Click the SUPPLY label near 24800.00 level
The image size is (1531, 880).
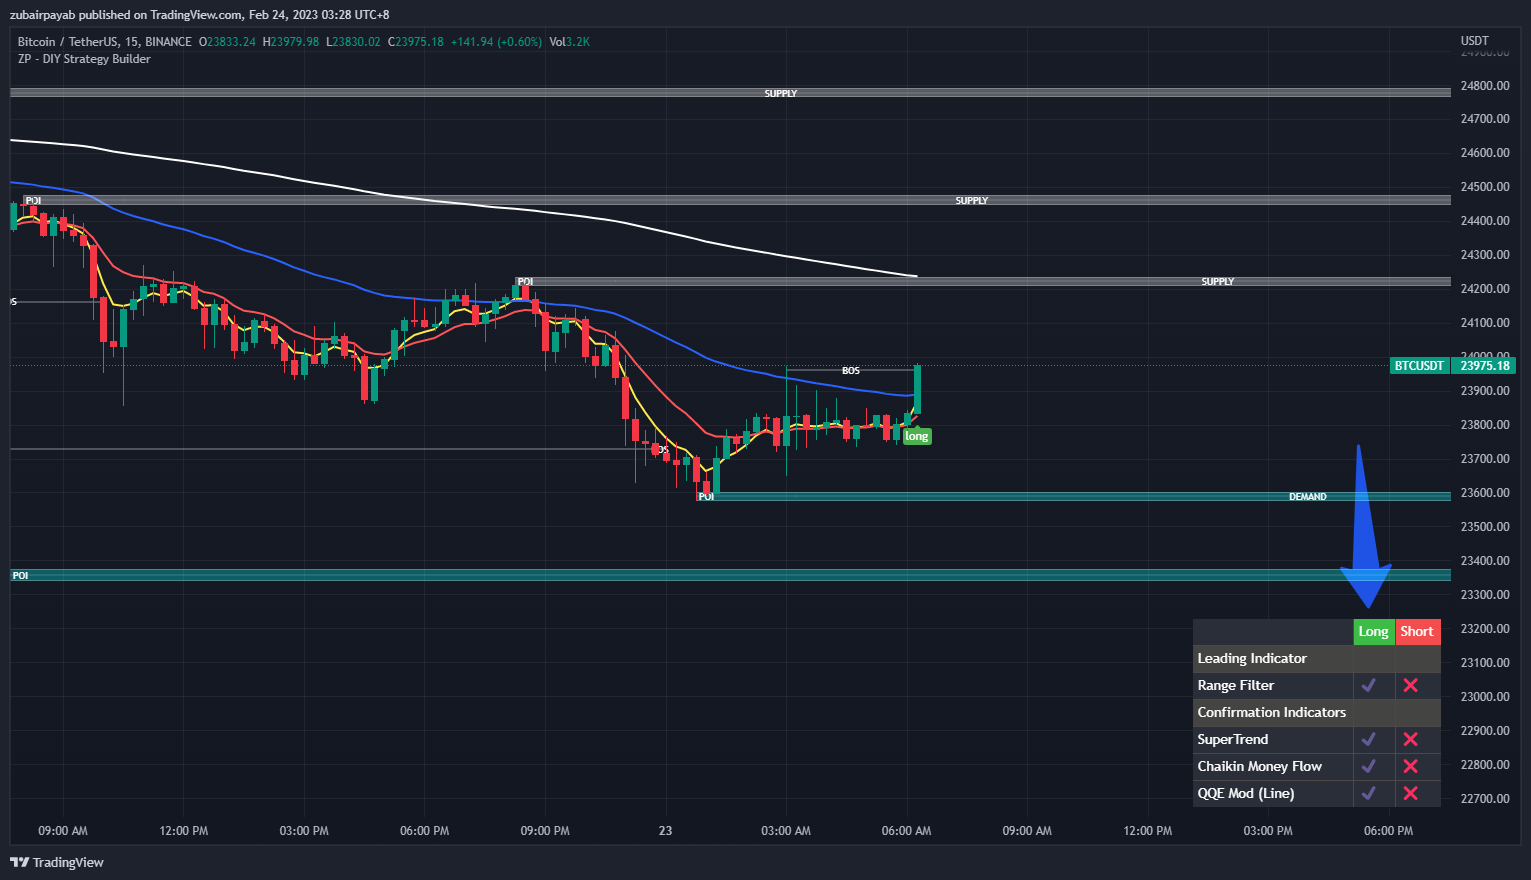click(x=781, y=93)
